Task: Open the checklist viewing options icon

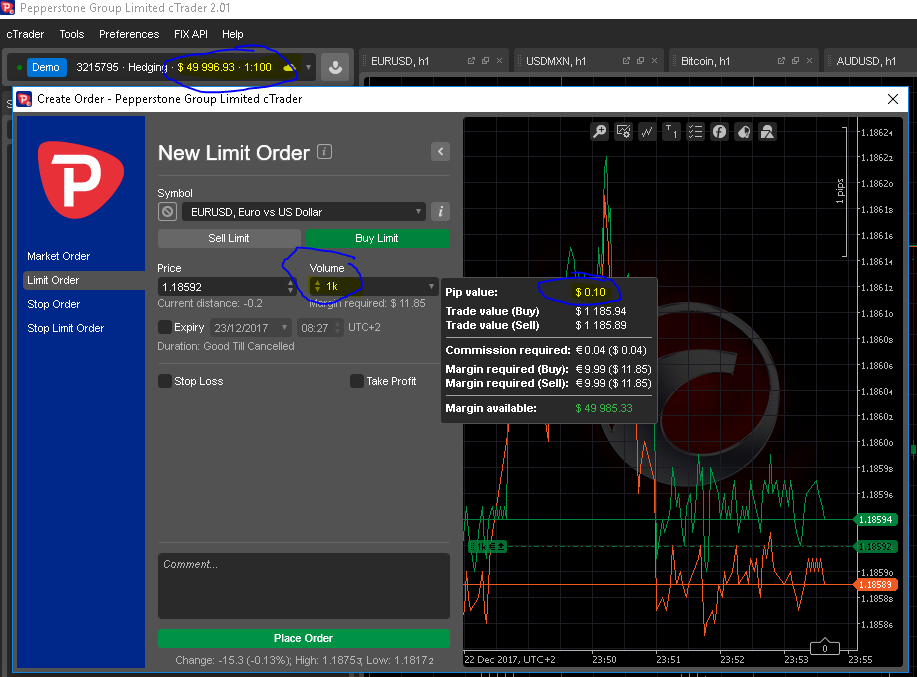Action: click(x=695, y=132)
